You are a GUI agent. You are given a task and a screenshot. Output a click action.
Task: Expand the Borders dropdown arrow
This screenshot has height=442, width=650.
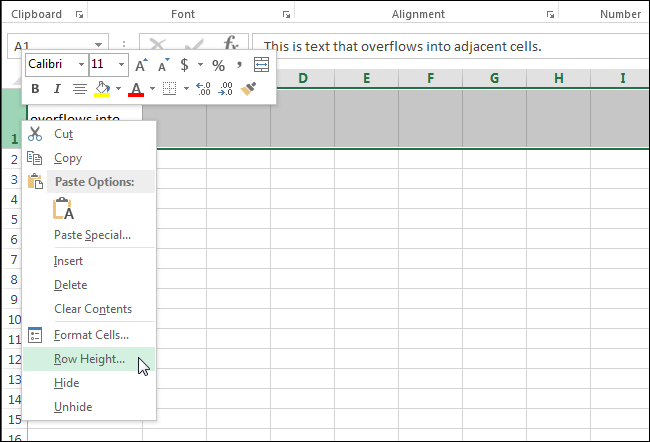click(186, 89)
